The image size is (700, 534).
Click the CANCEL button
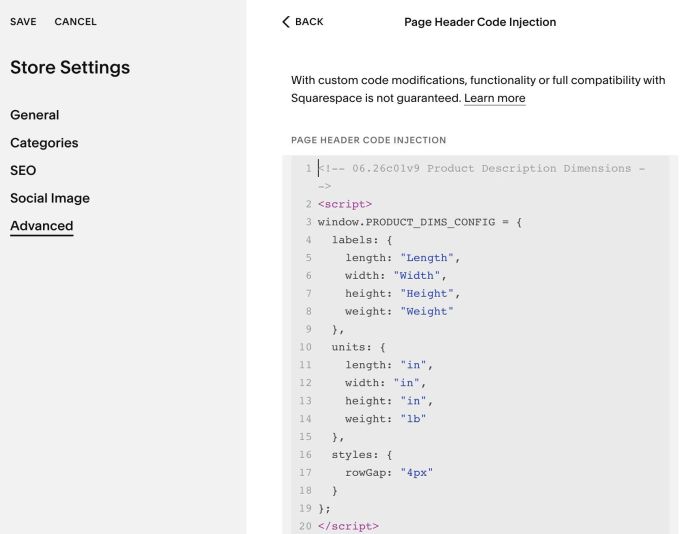click(75, 22)
